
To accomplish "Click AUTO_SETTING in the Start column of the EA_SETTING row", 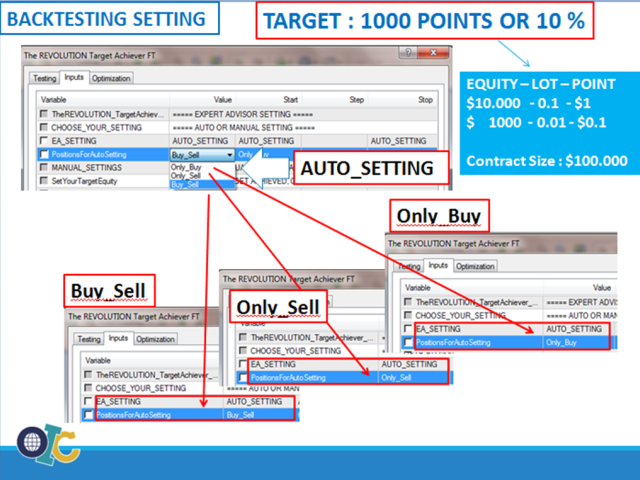I will [266, 141].
